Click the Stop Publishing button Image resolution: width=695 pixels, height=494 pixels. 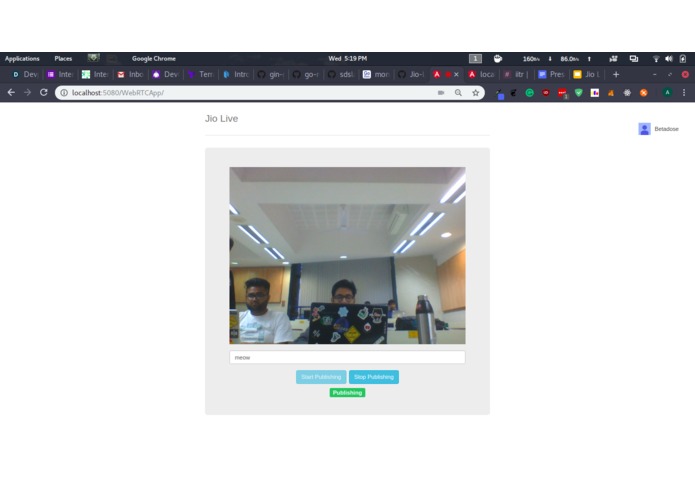tap(374, 377)
